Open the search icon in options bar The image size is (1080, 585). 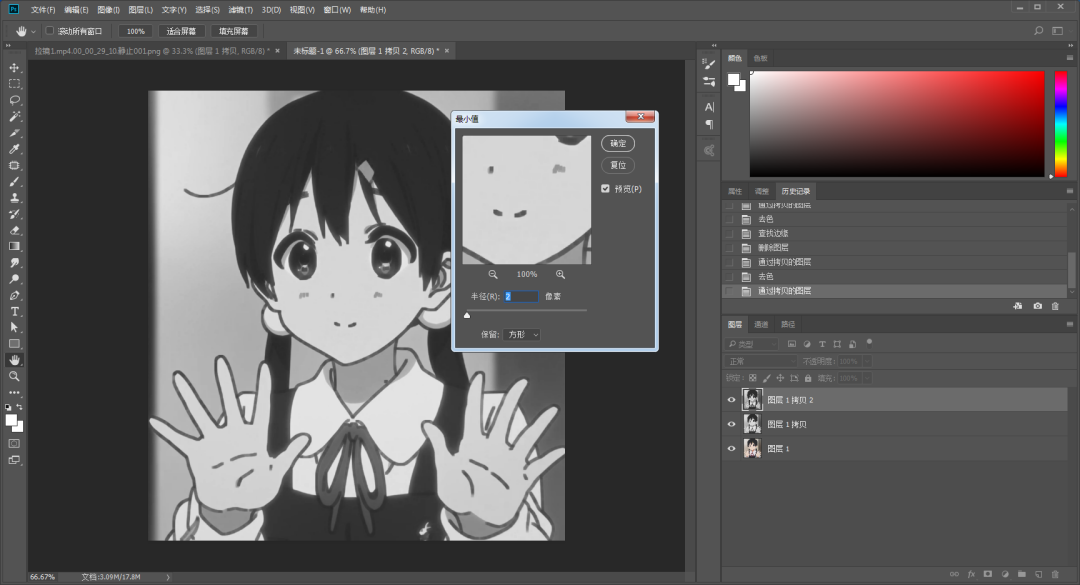(1039, 31)
